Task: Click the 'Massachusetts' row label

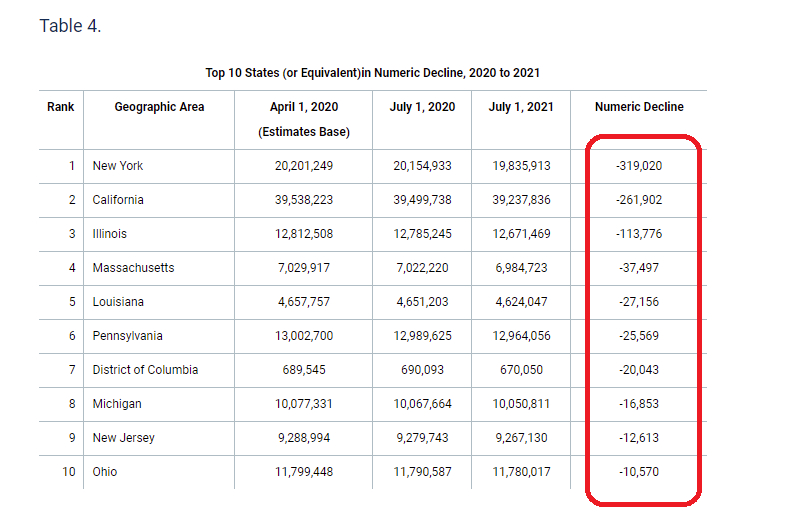Action: (x=133, y=268)
